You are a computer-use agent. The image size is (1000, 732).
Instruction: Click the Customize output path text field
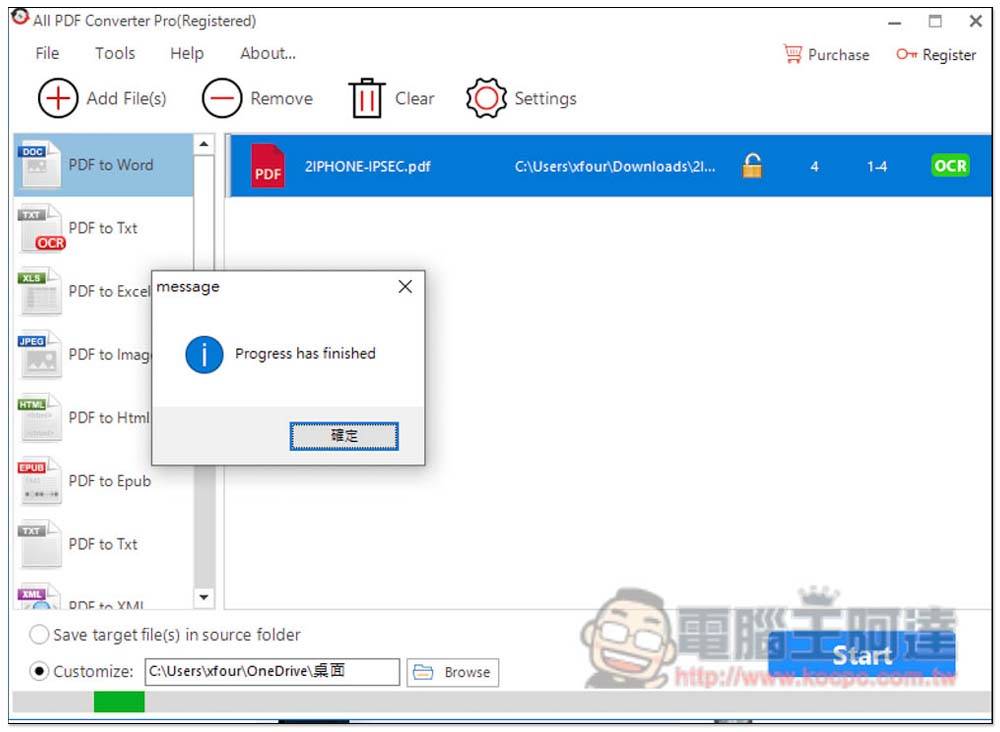pyautogui.click(x=272, y=672)
